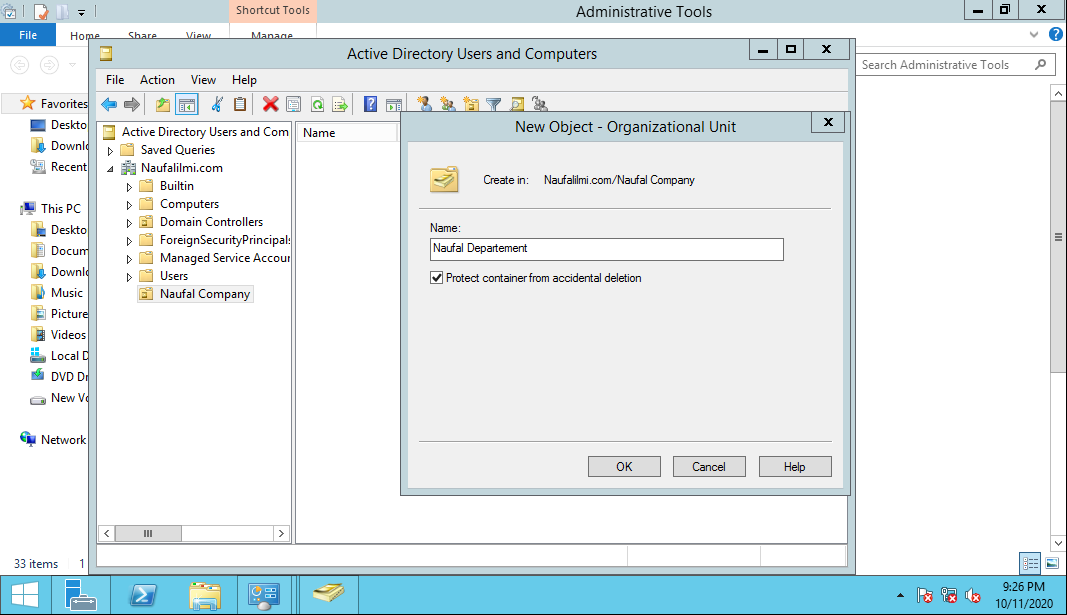Toggle Show/Hide Action Pane icon
The height and width of the screenshot is (615, 1067).
point(393,105)
